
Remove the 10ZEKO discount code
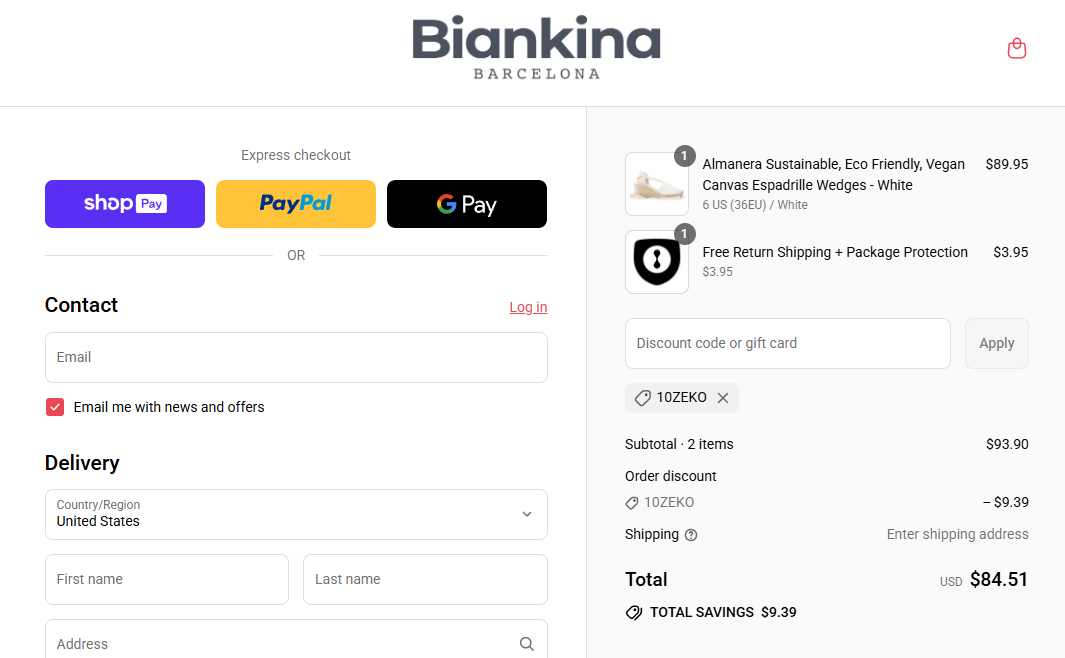point(723,398)
